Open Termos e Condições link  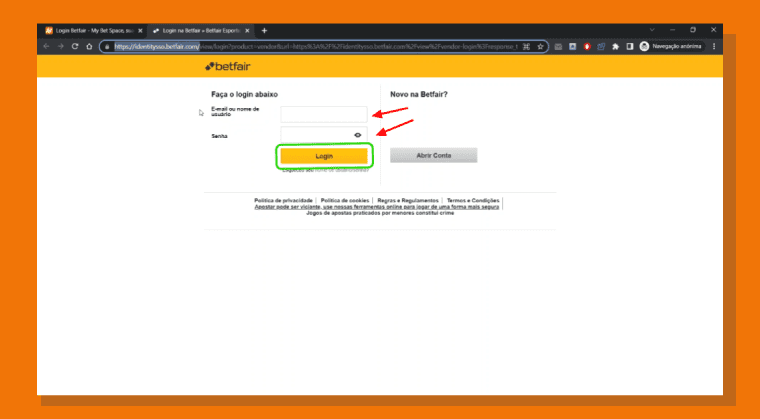(473, 200)
